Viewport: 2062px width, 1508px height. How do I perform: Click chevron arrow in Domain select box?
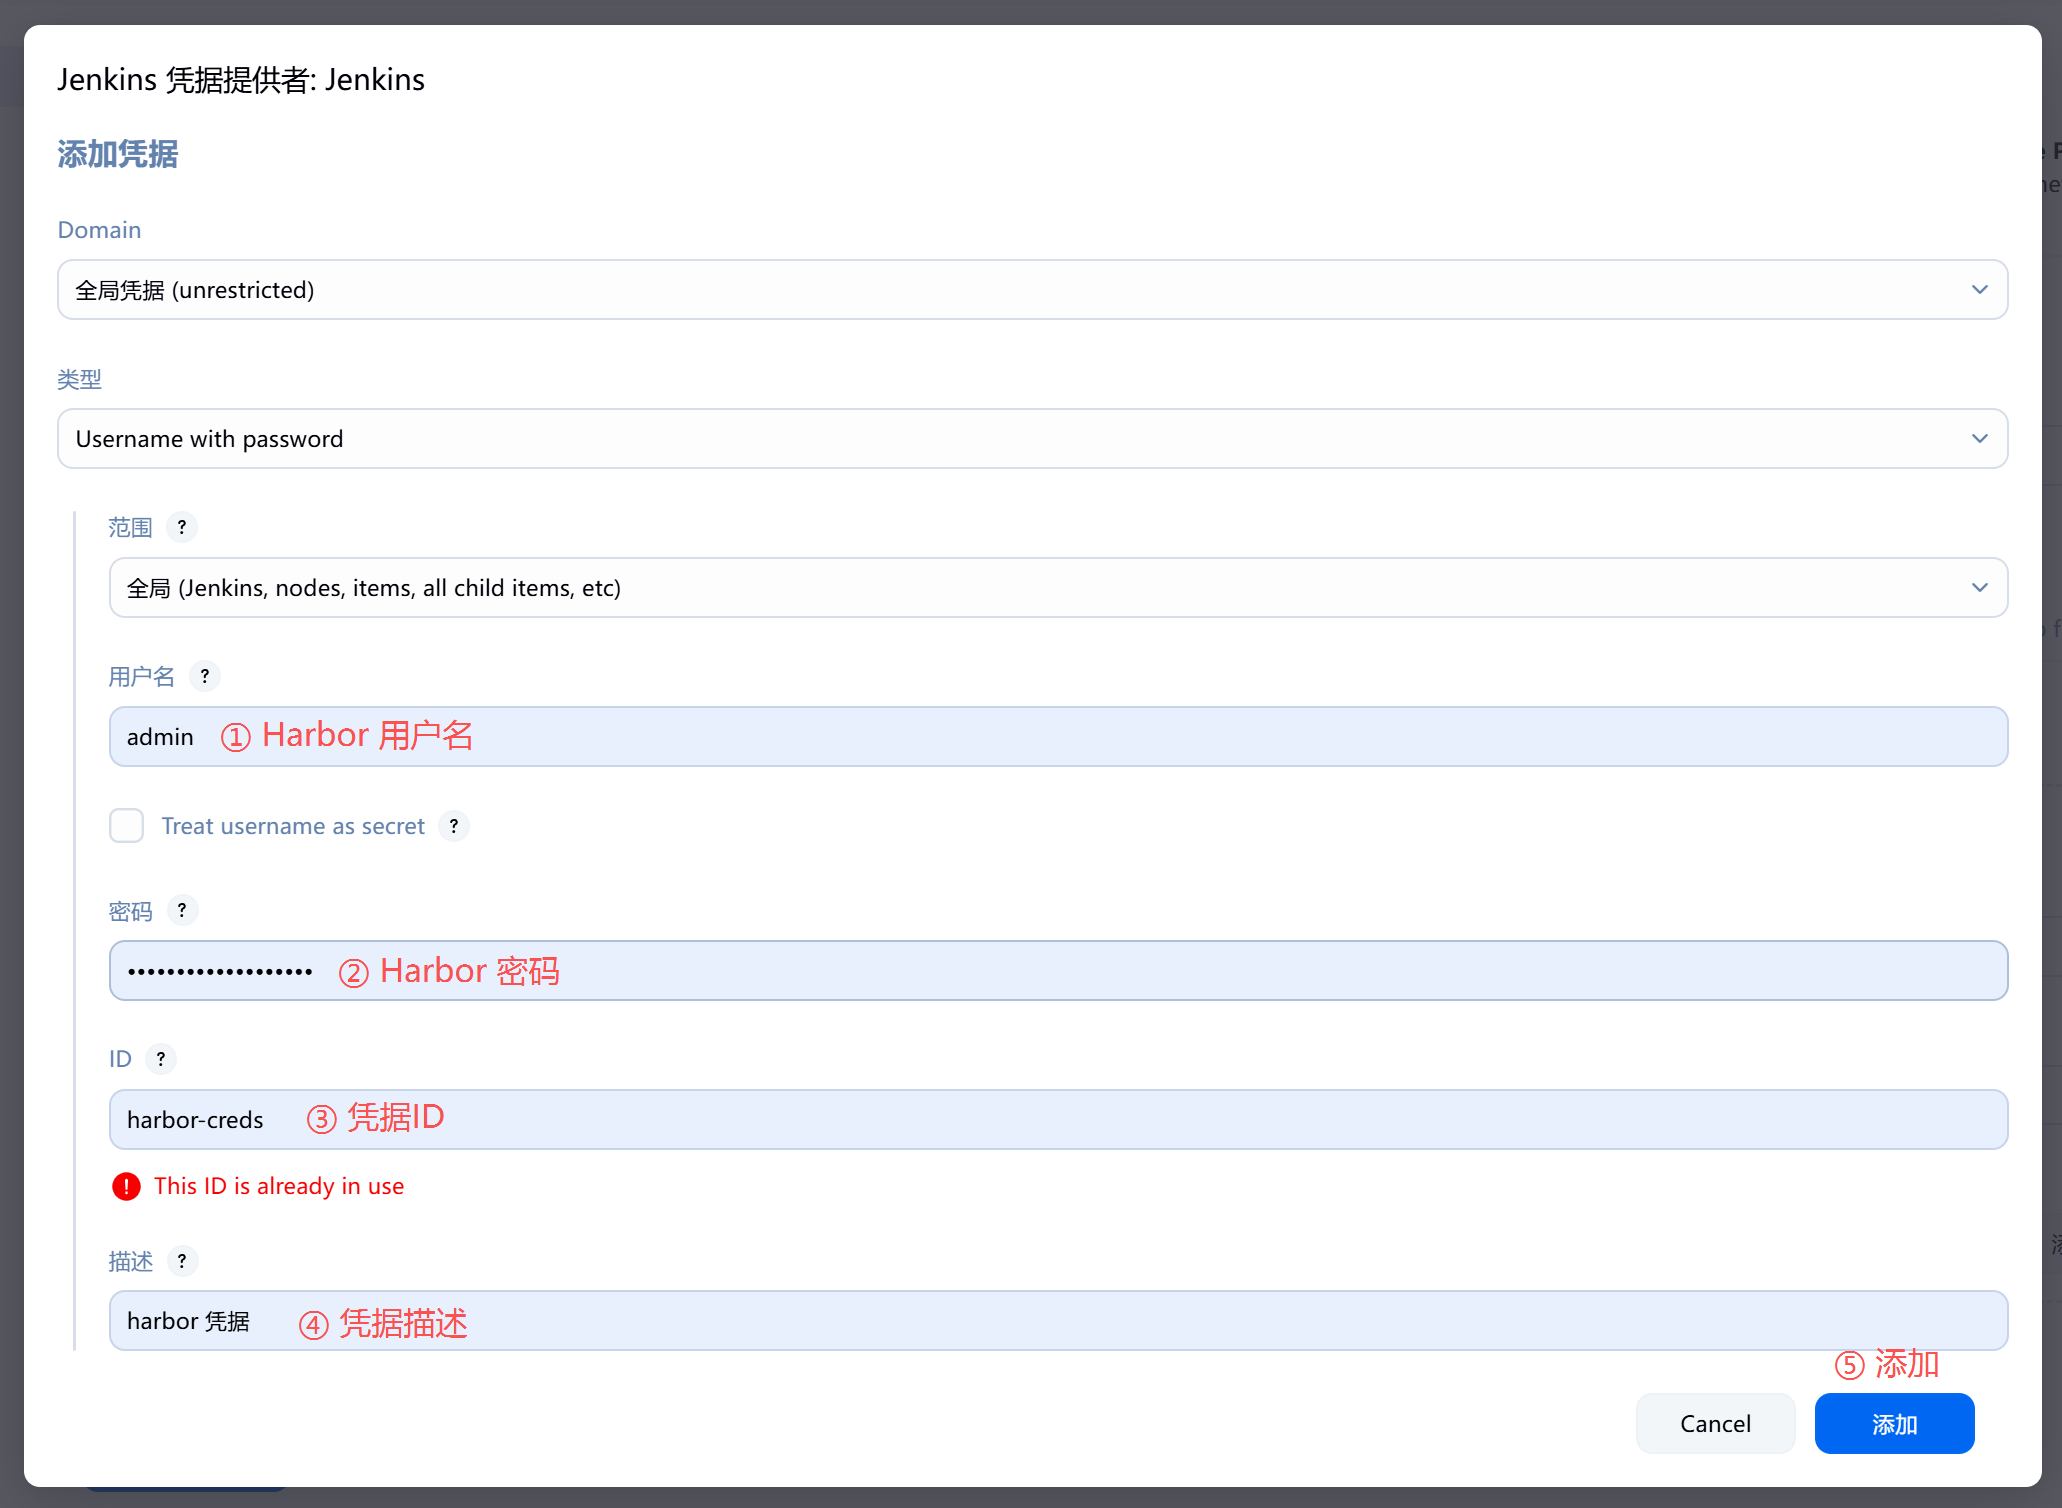click(1979, 290)
